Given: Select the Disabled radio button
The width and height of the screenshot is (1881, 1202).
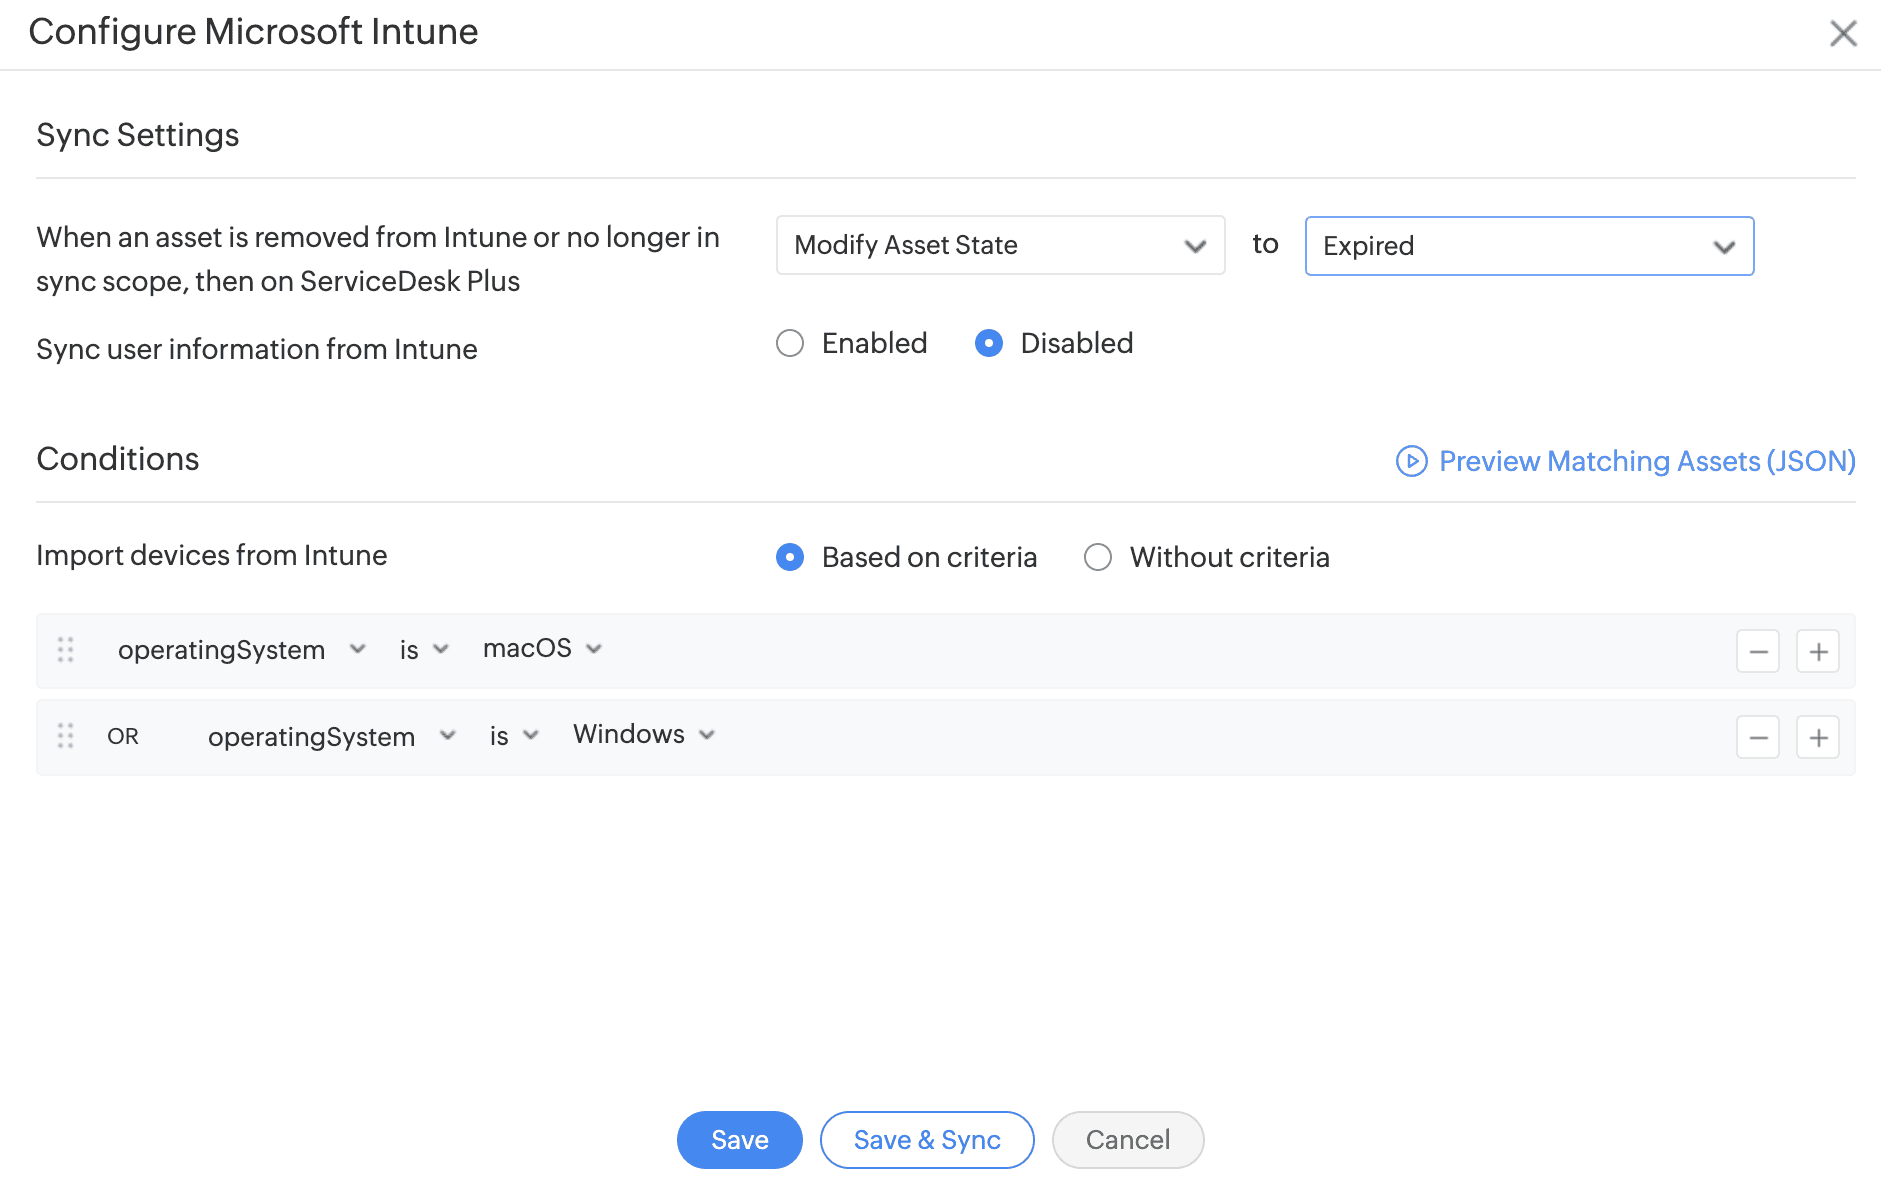Looking at the screenshot, I should pyautogui.click(x=989, y=344).
